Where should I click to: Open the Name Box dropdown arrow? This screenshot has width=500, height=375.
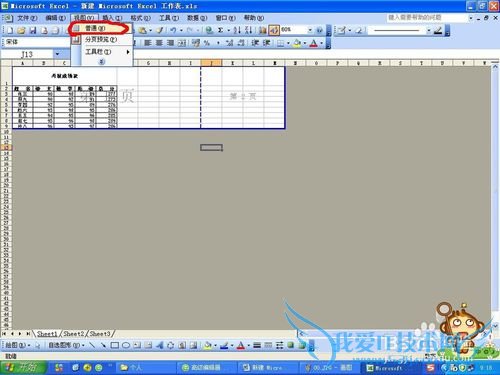point(57,54)
